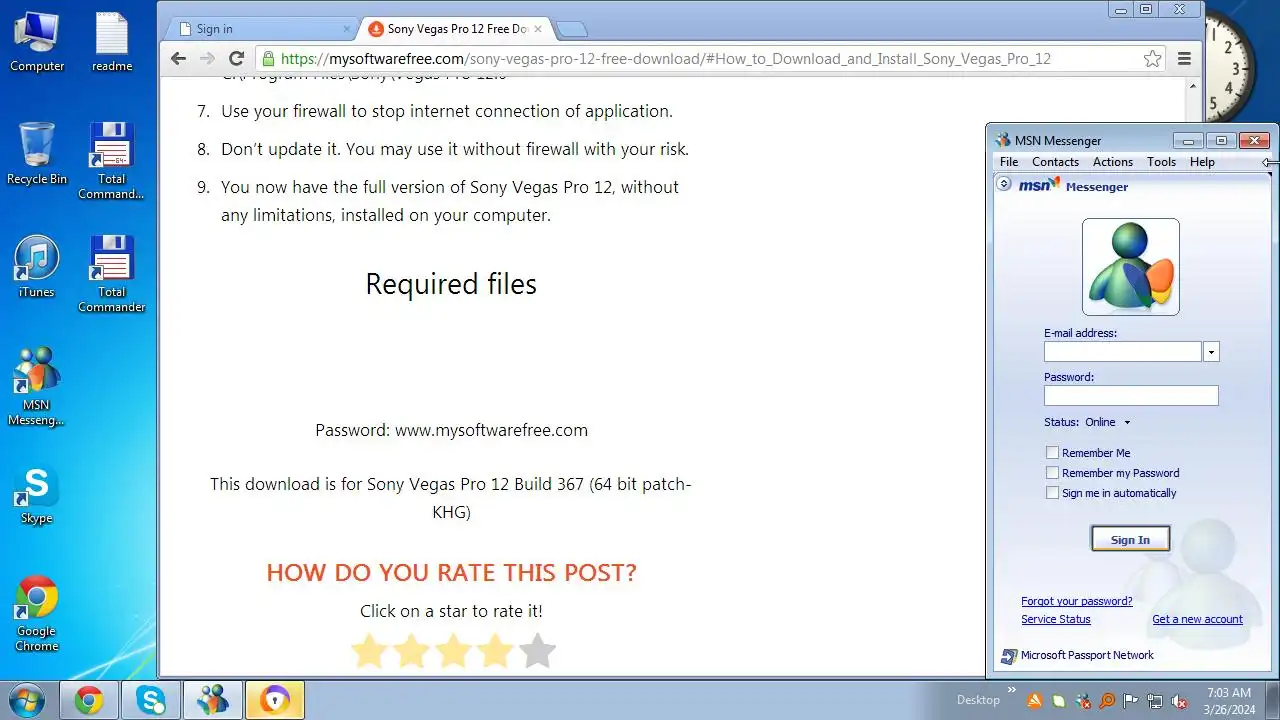The image size is (1280, 720).
Task: Click the Chrome address bar URL
Action: click(666, 59)
